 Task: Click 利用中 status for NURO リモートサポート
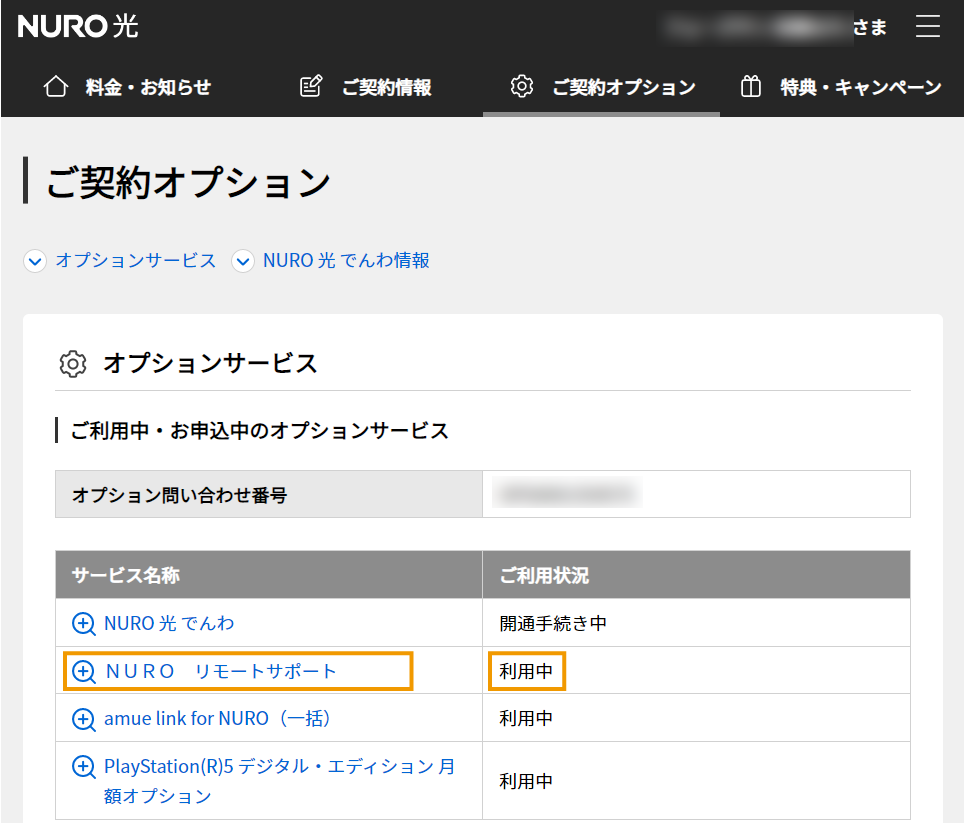(x=526, y=671)
